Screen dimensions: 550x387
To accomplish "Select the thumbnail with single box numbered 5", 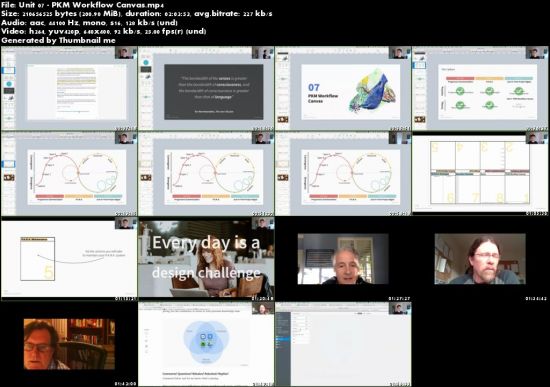I will (69, 259).
